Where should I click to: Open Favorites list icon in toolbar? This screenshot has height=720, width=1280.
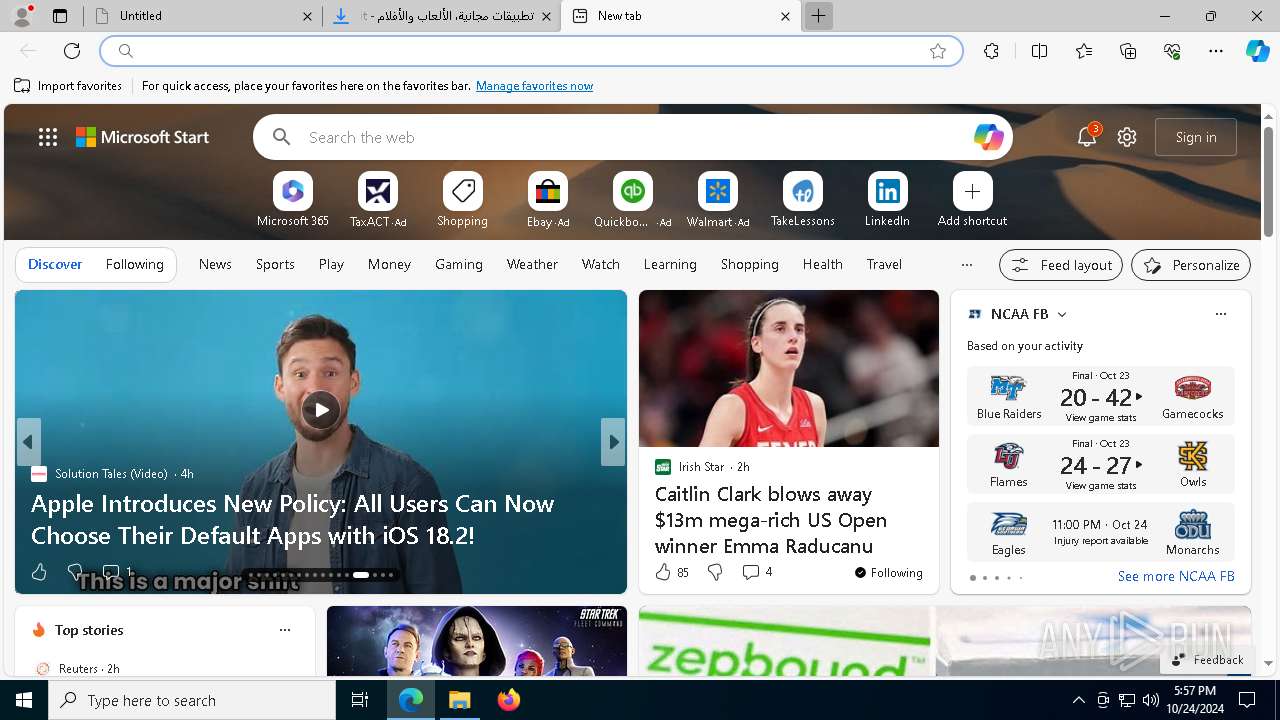(x=1084, y=51)
